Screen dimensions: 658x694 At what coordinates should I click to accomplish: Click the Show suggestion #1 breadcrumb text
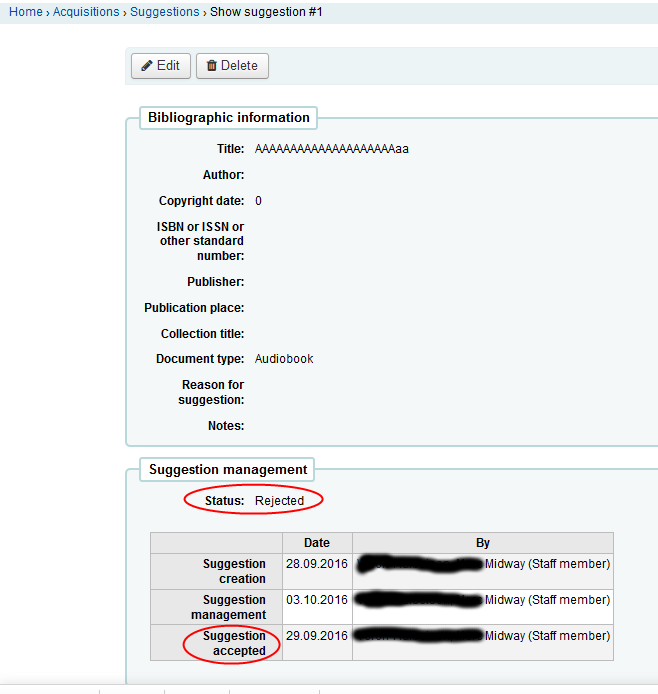(x=266, y=12)
